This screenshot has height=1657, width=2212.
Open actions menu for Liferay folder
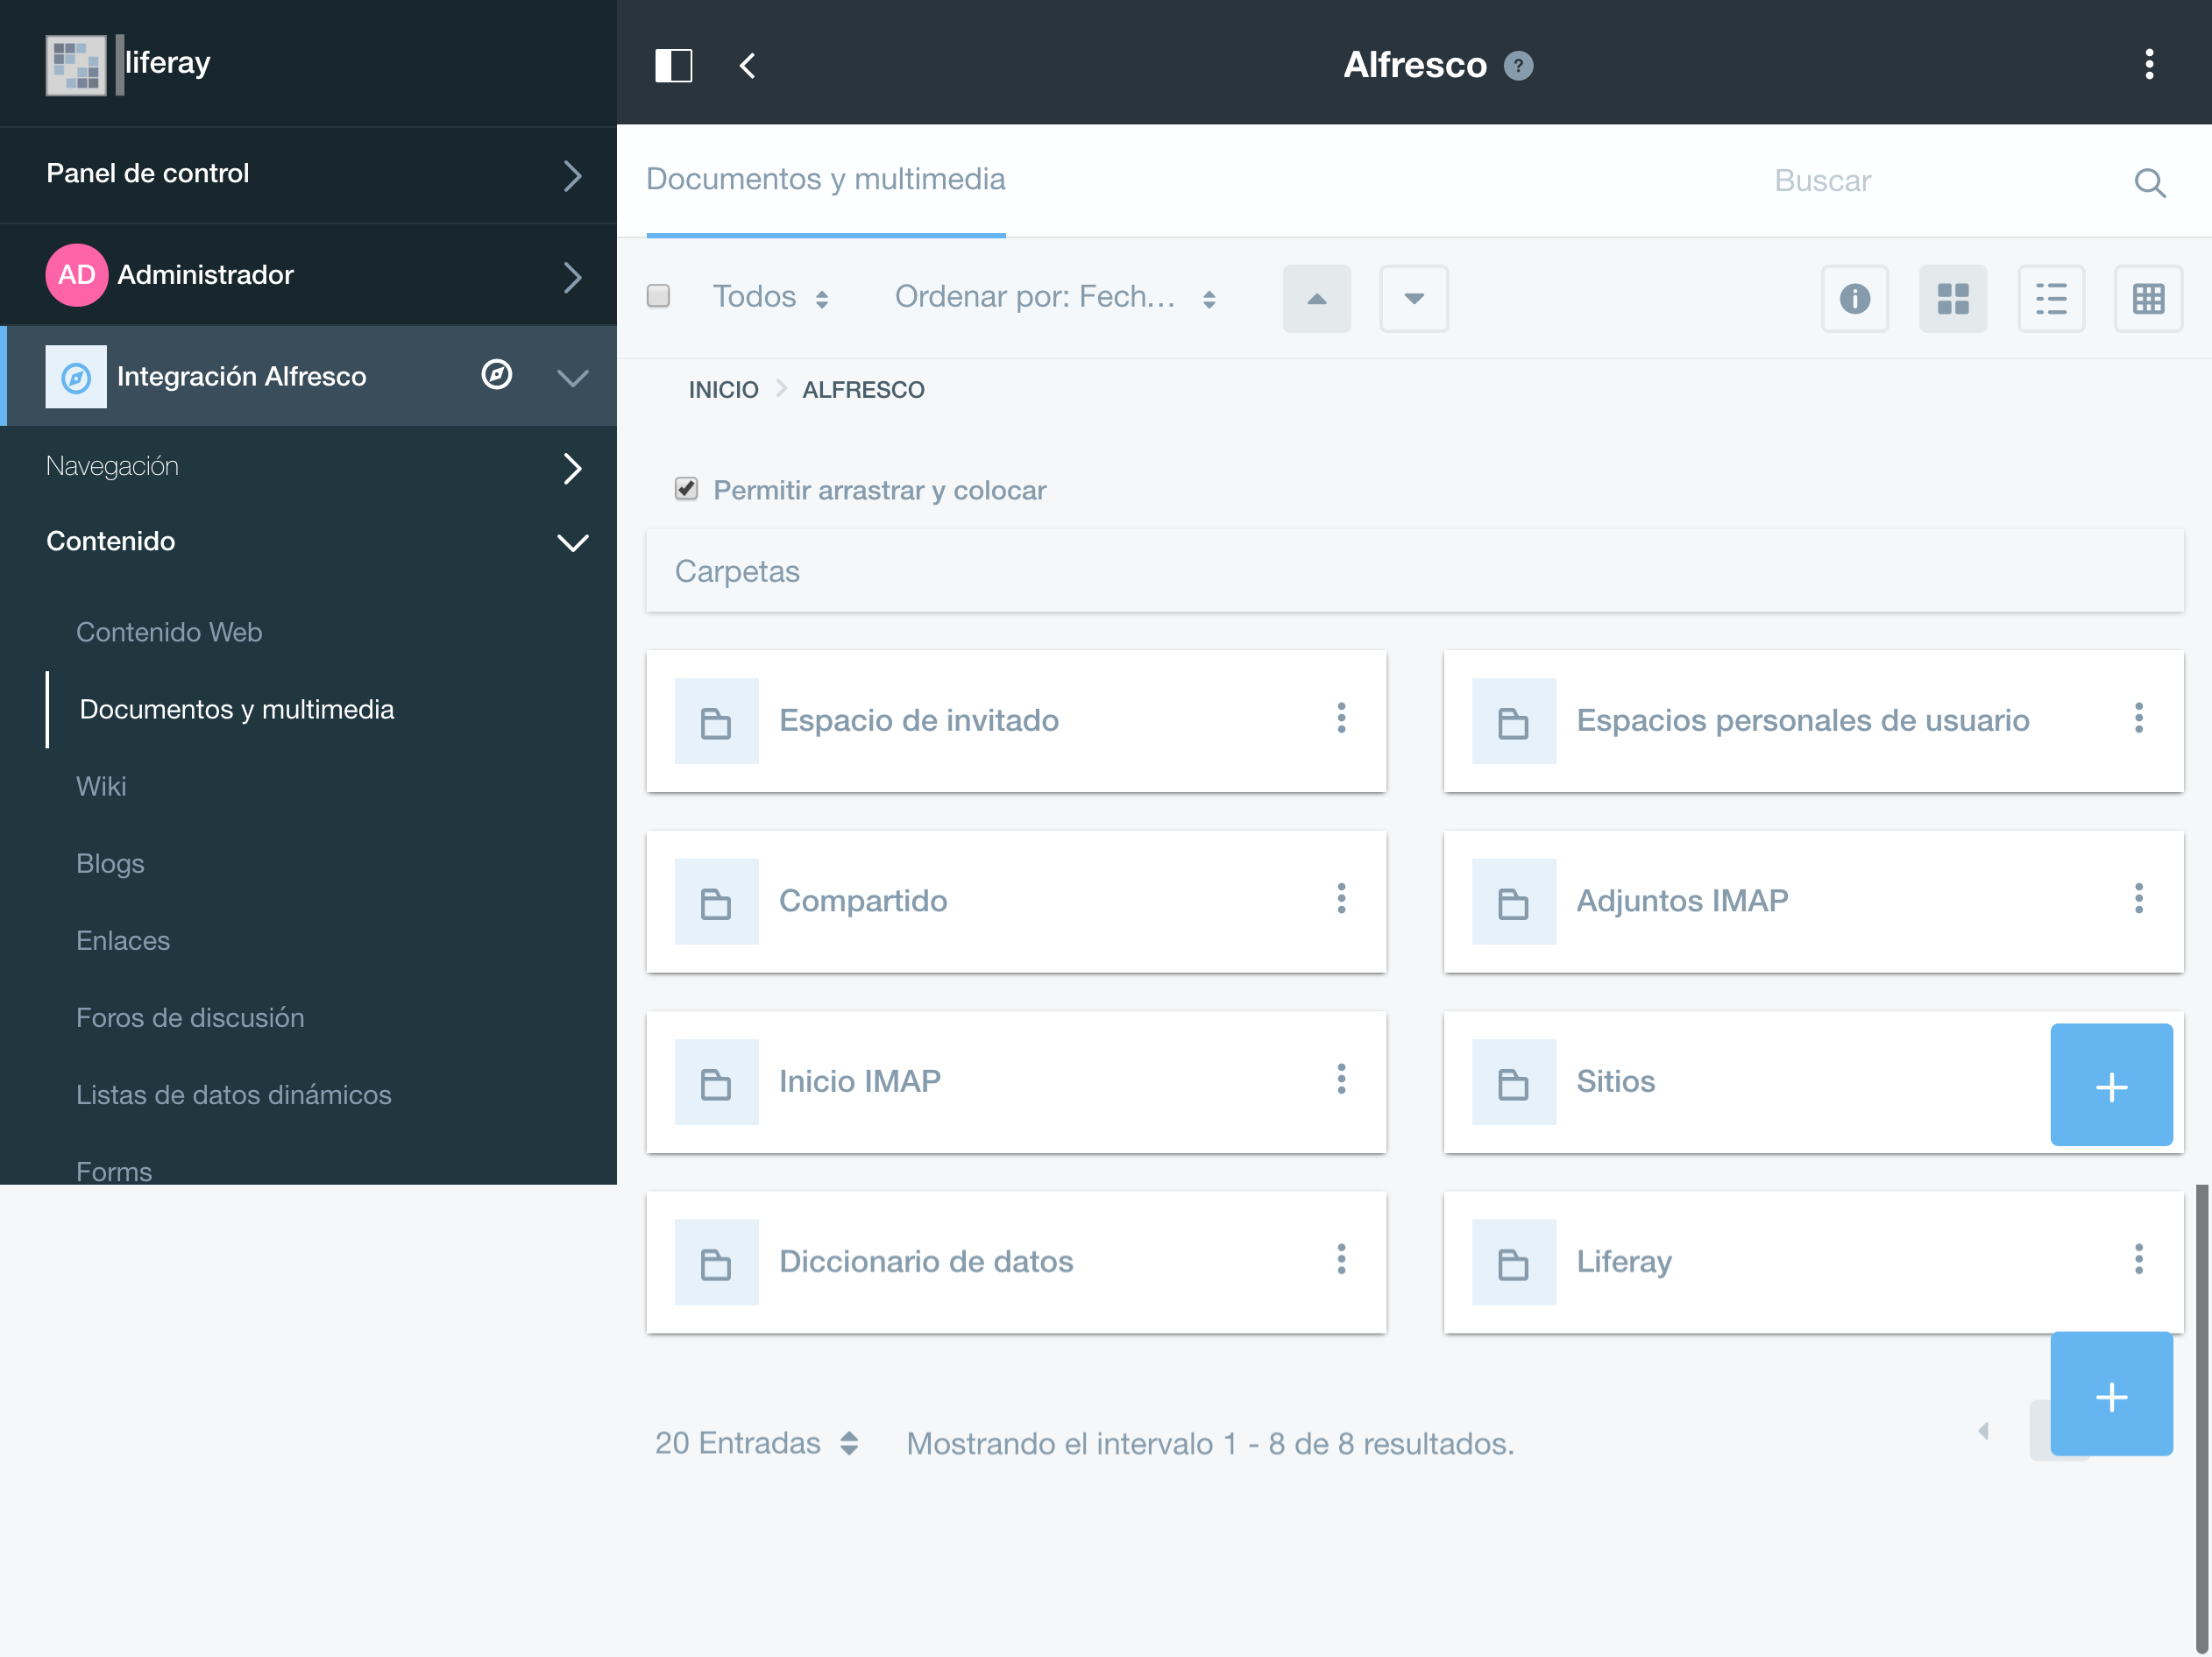tap(2138, 1259)
